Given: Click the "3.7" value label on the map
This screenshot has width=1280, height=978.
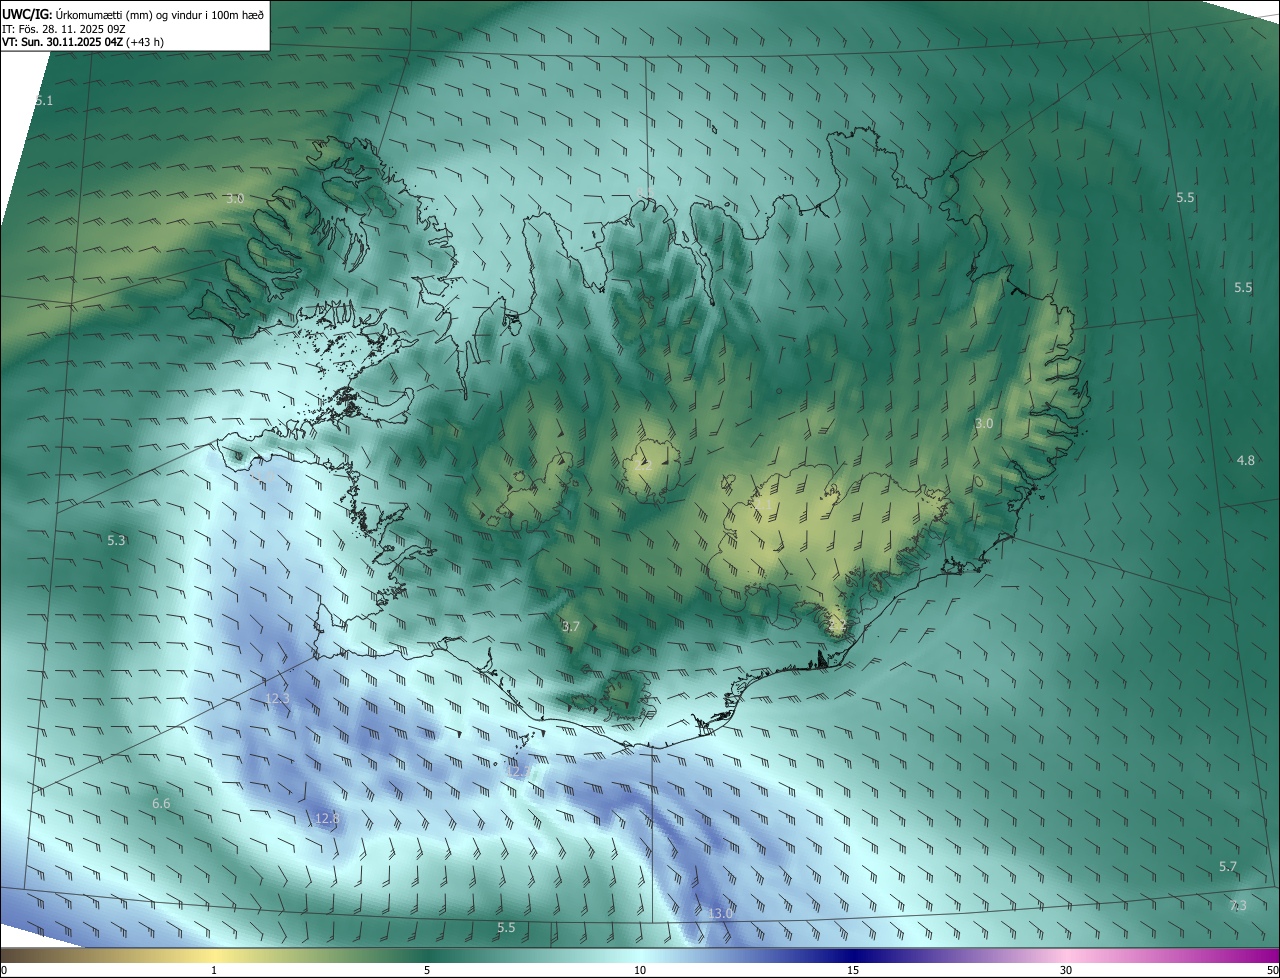Looking at the screenshot, I should pyautogui.click(x=571, y=626).
